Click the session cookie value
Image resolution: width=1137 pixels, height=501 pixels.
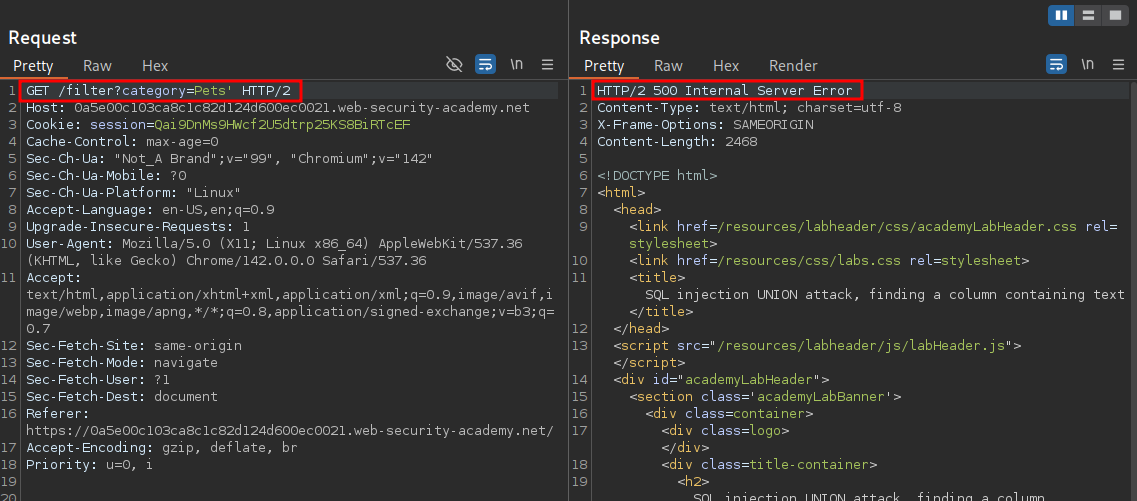coord(282,125)
